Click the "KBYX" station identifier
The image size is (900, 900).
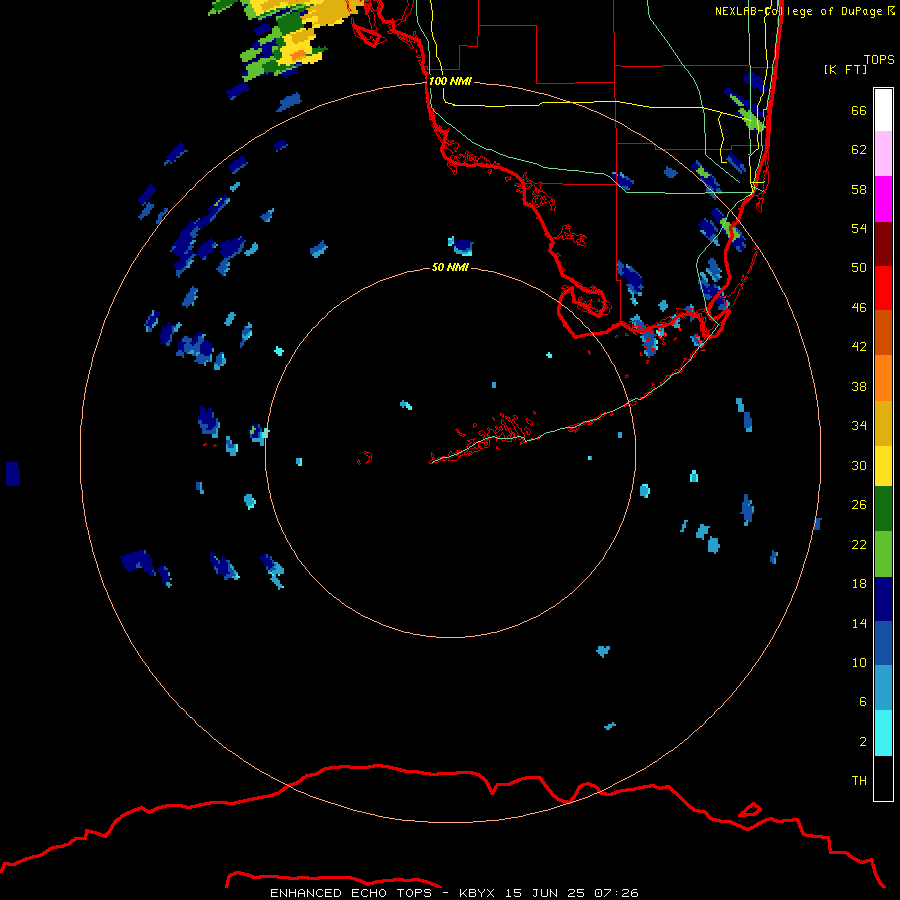[x=476, y=893]
